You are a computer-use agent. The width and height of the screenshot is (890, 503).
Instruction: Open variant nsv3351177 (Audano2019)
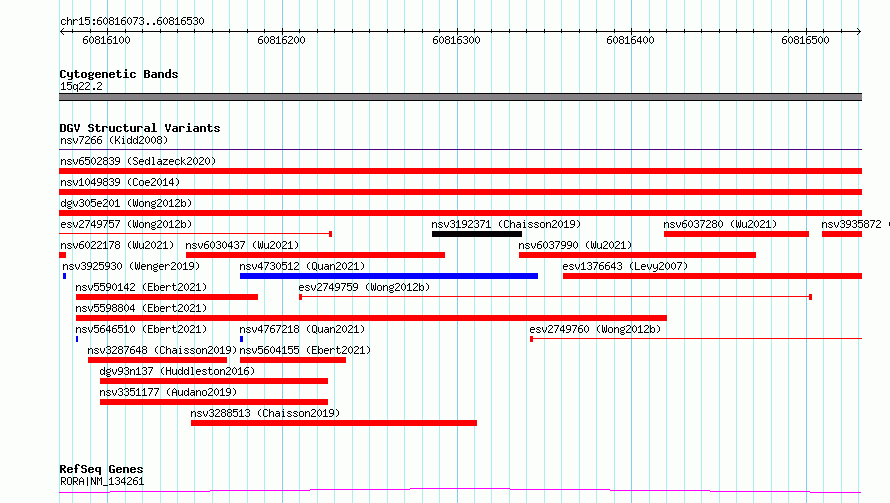point(168,392)
